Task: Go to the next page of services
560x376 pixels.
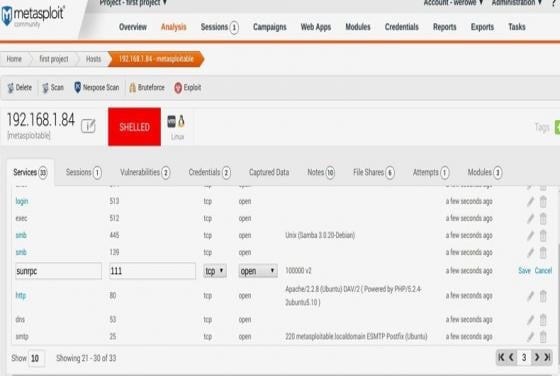Action: (x=536, y=357)
